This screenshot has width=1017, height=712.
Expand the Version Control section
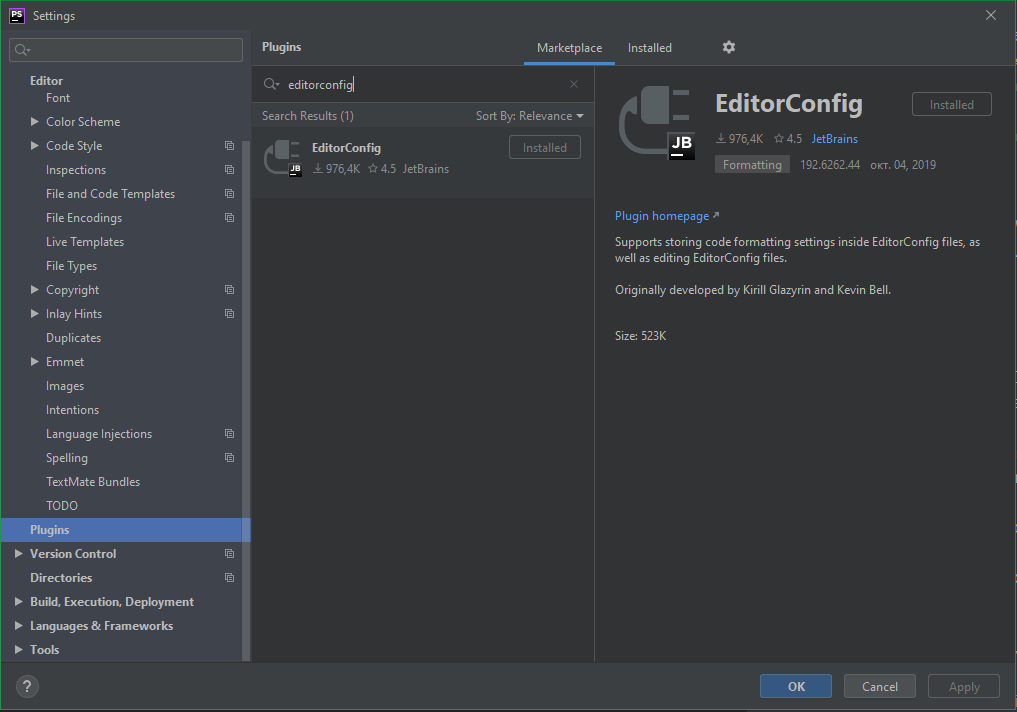tap(19, 553)
